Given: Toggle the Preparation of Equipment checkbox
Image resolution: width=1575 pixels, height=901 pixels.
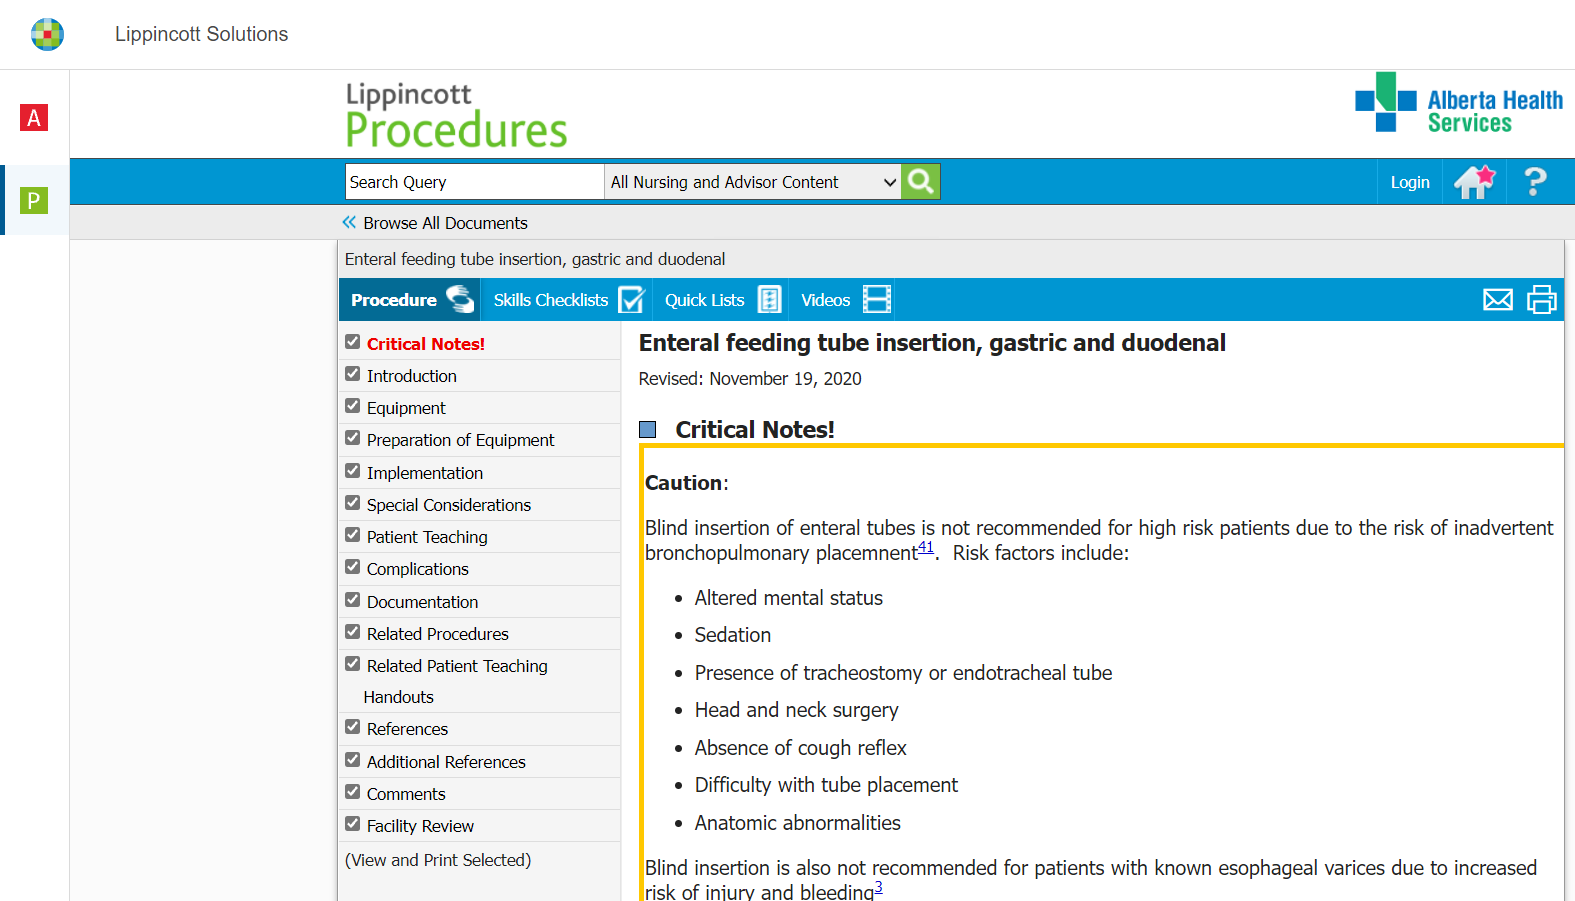Looking at the screenshot, I should point(353,438).
